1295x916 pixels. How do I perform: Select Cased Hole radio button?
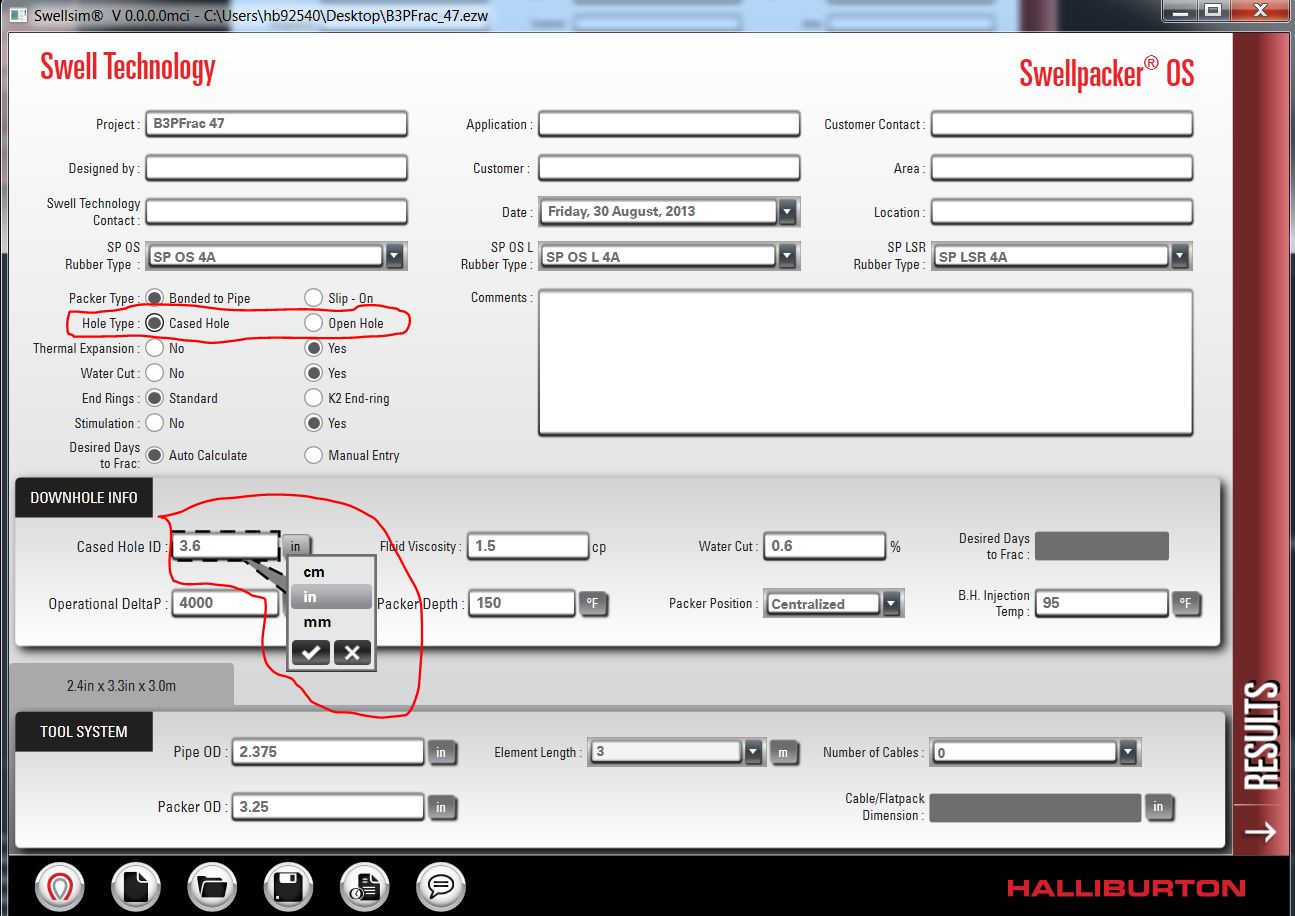coord(154,323)
